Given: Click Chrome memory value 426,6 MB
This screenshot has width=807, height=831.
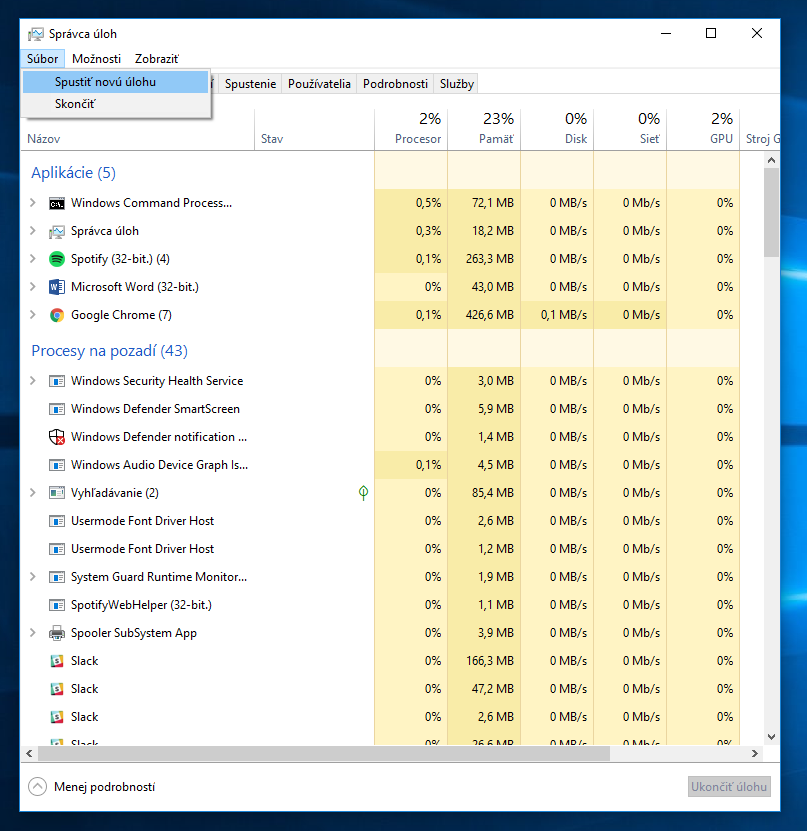Looking at the screenshot, I should (x=490, y=315).
